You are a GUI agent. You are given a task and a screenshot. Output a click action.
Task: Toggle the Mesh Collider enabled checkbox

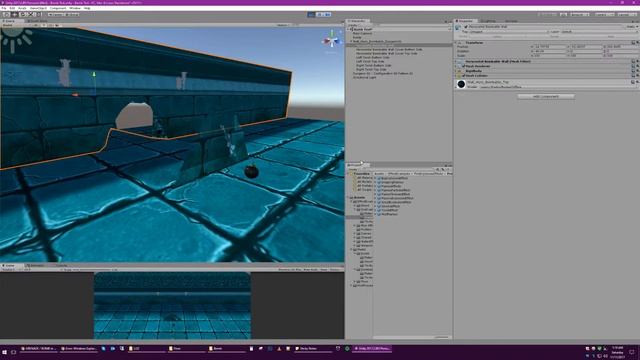click(463, 76)
